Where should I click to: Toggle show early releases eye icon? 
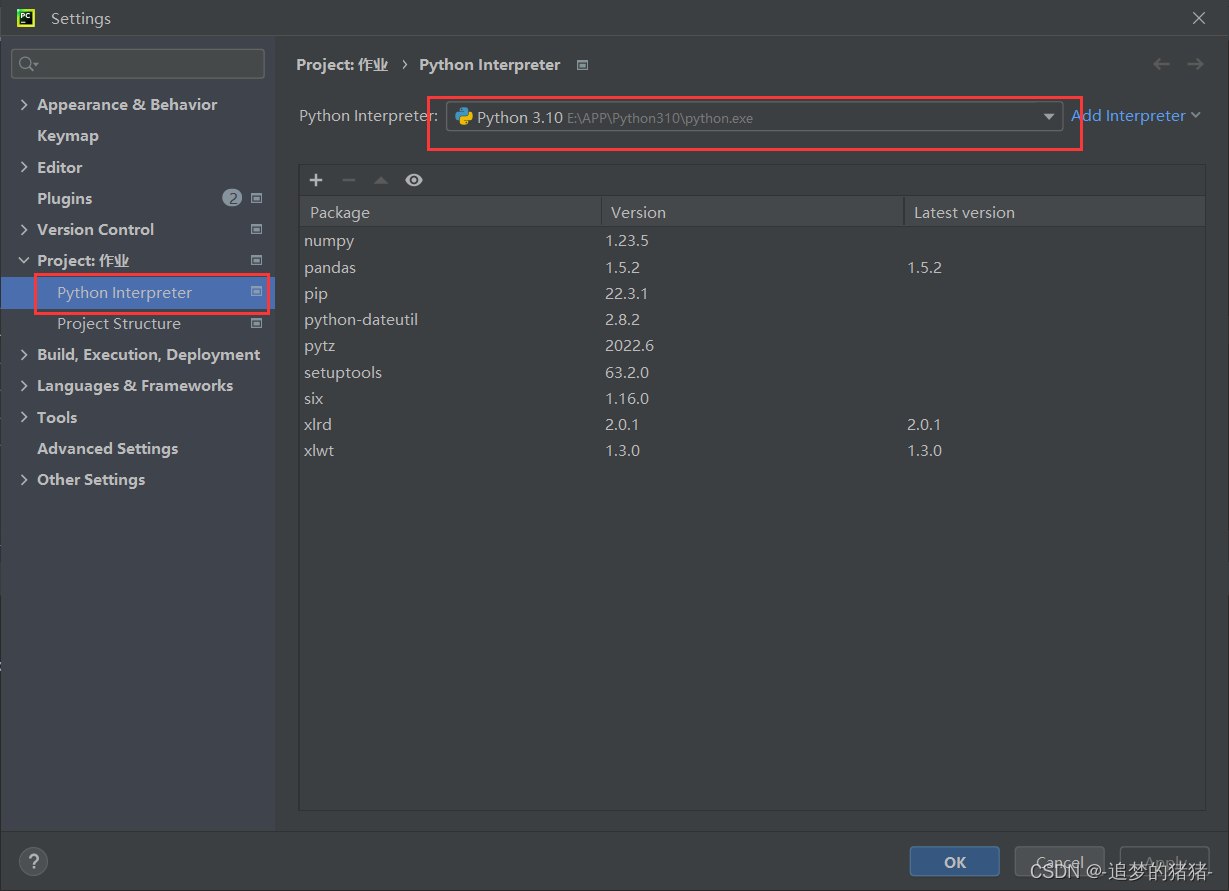414,180
